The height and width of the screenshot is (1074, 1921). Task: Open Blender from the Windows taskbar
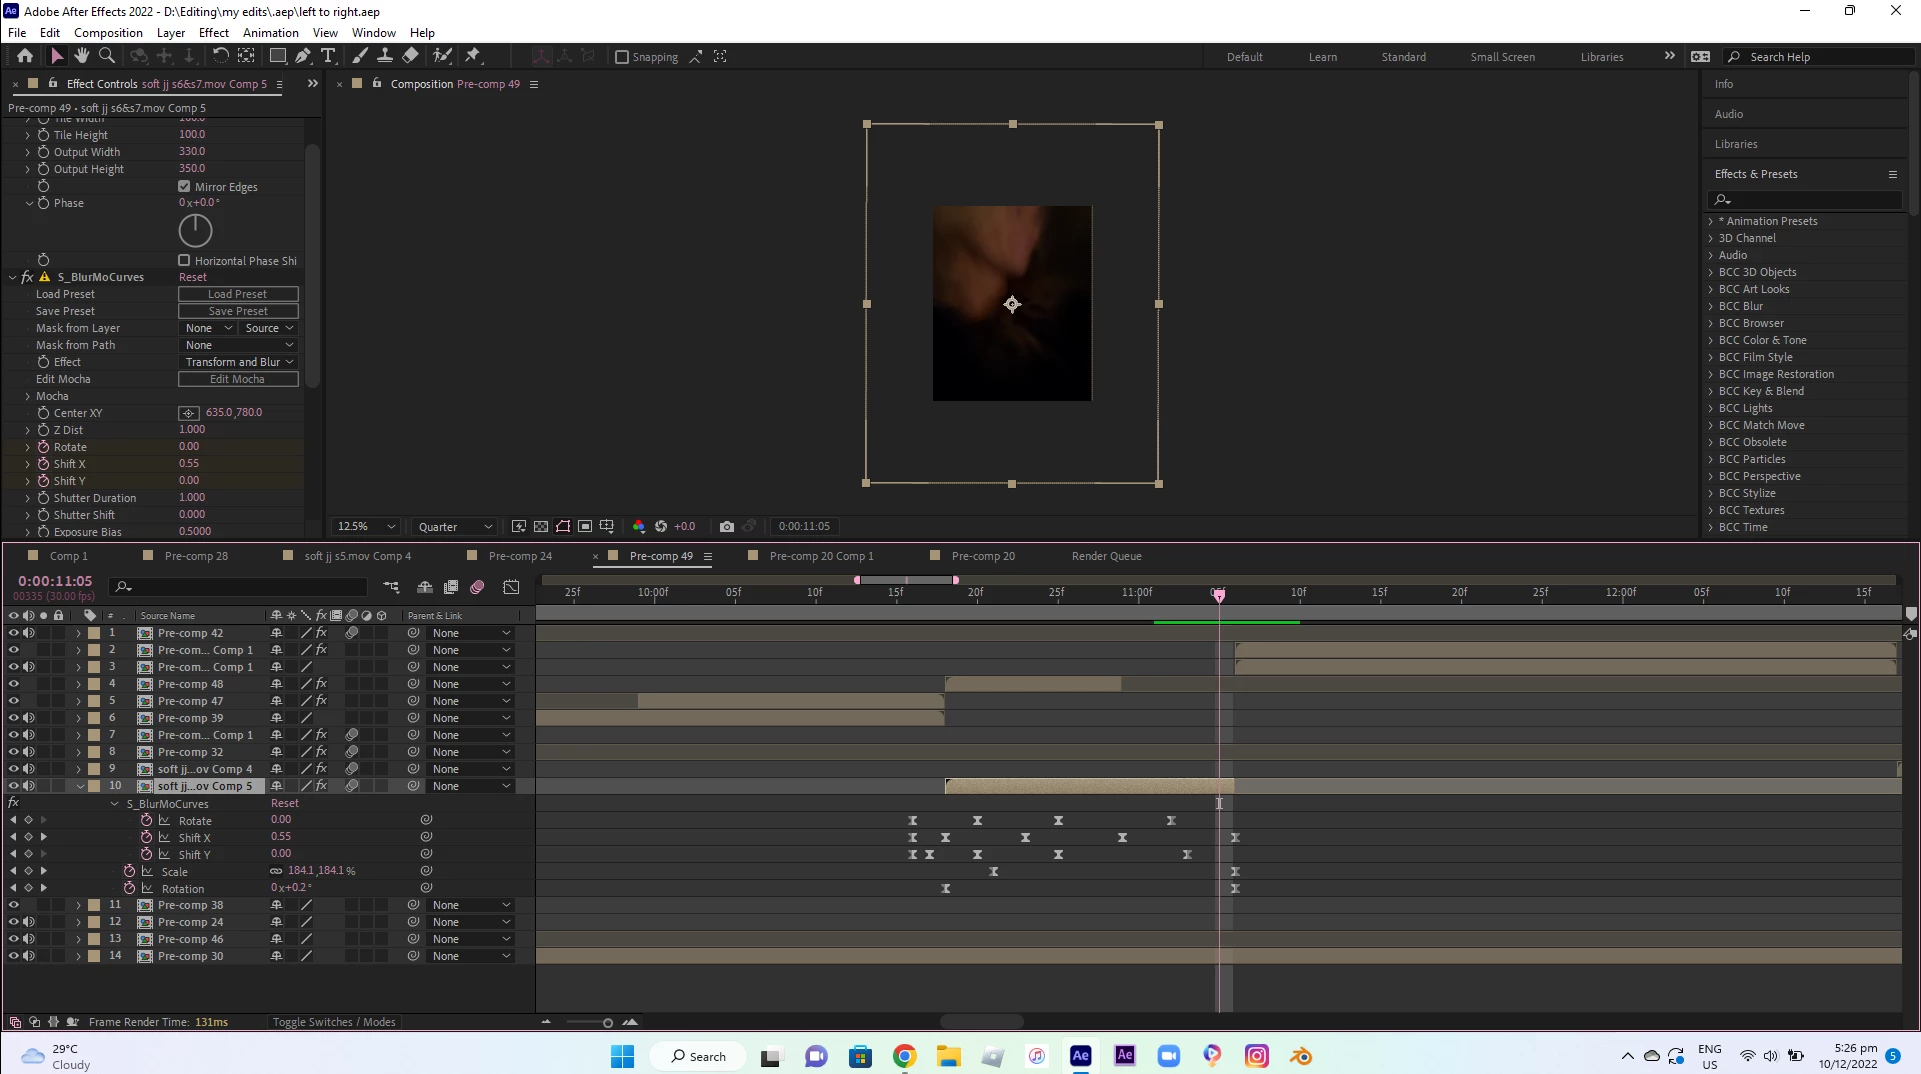[x=1301, y=1056]
